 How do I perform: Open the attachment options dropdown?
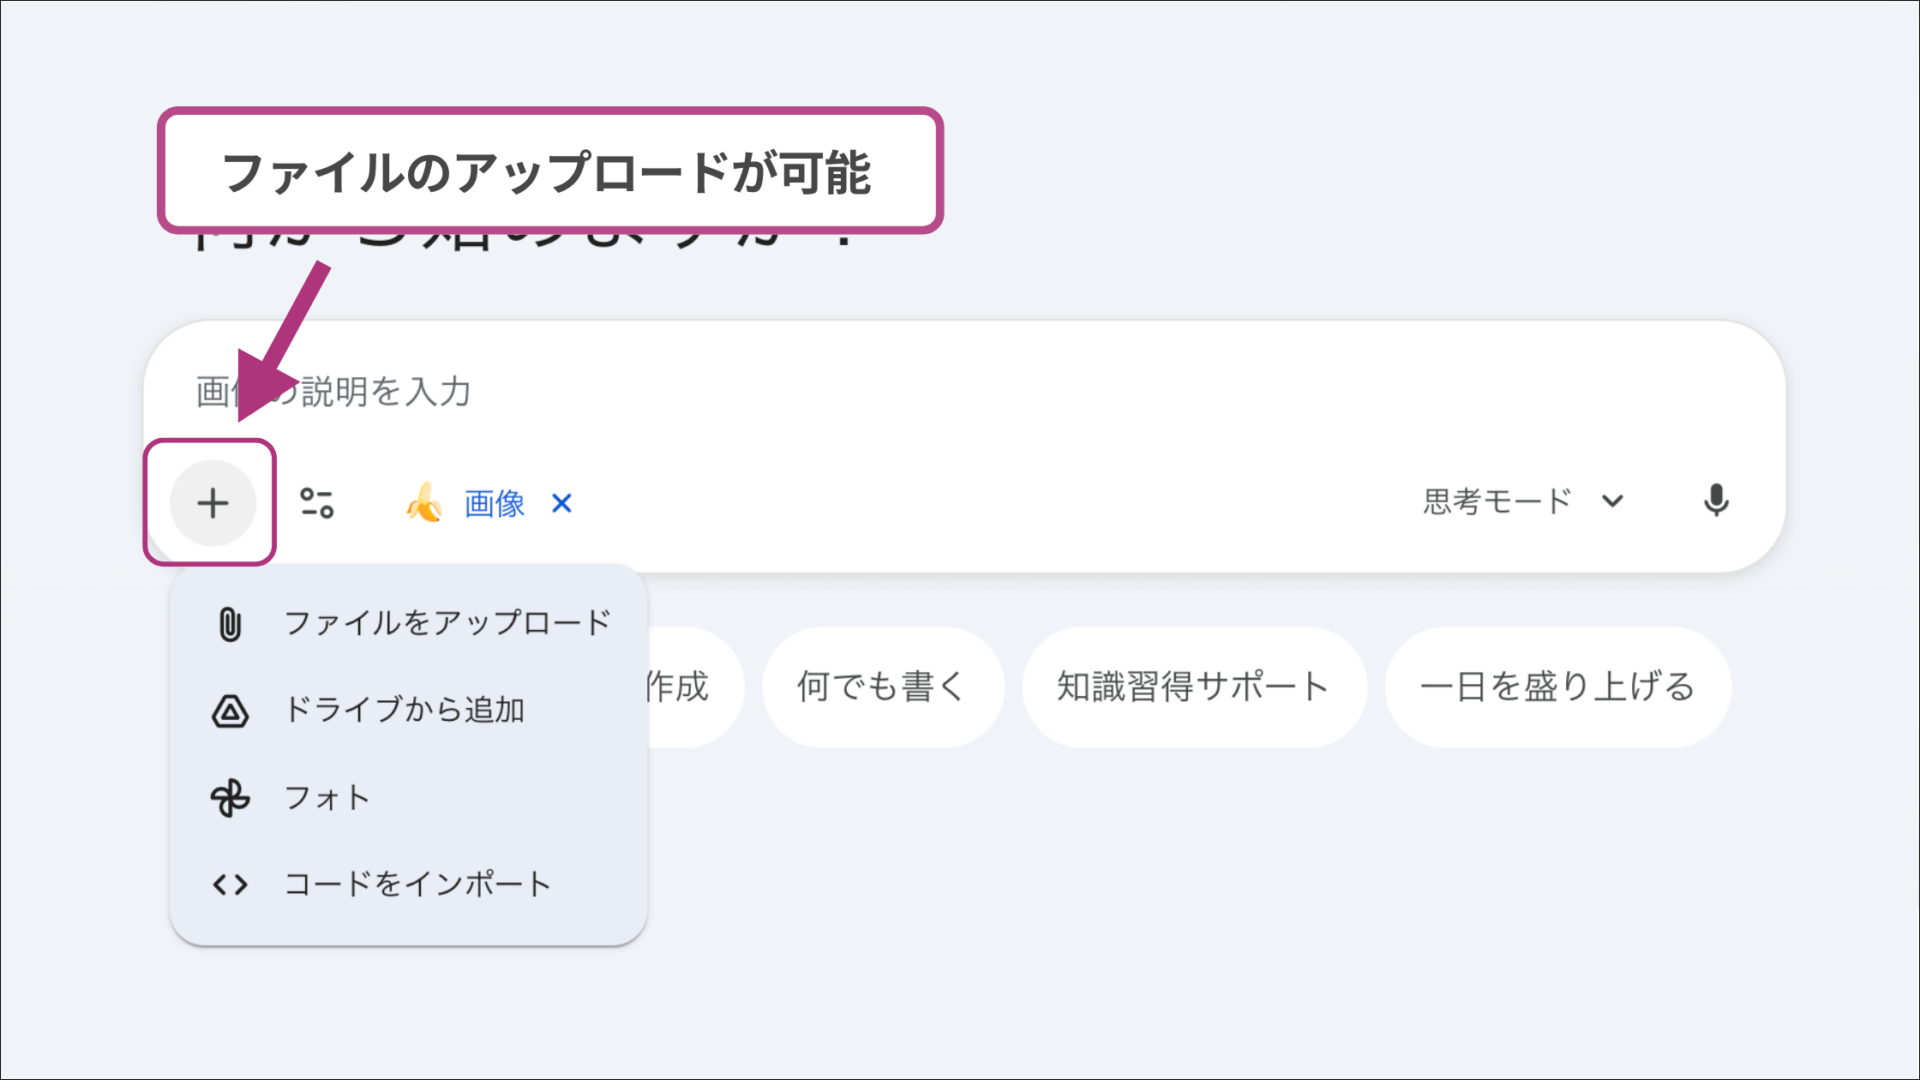pyautogui.click(x=212, y=503)
